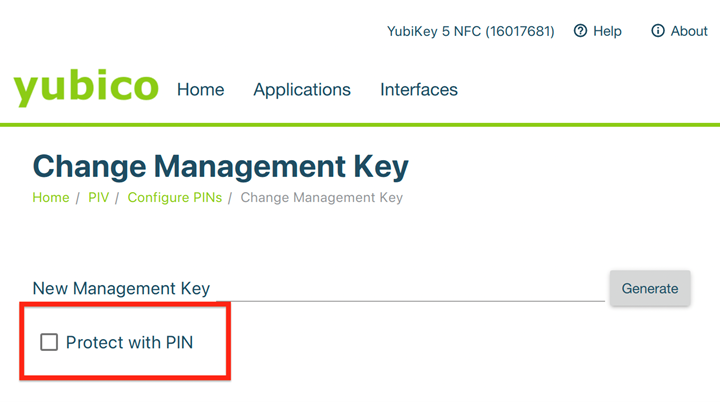Viewport: 720px width, 402px height.
Task: Click the Change Management Key breadcrumb item
Action: 322,197
